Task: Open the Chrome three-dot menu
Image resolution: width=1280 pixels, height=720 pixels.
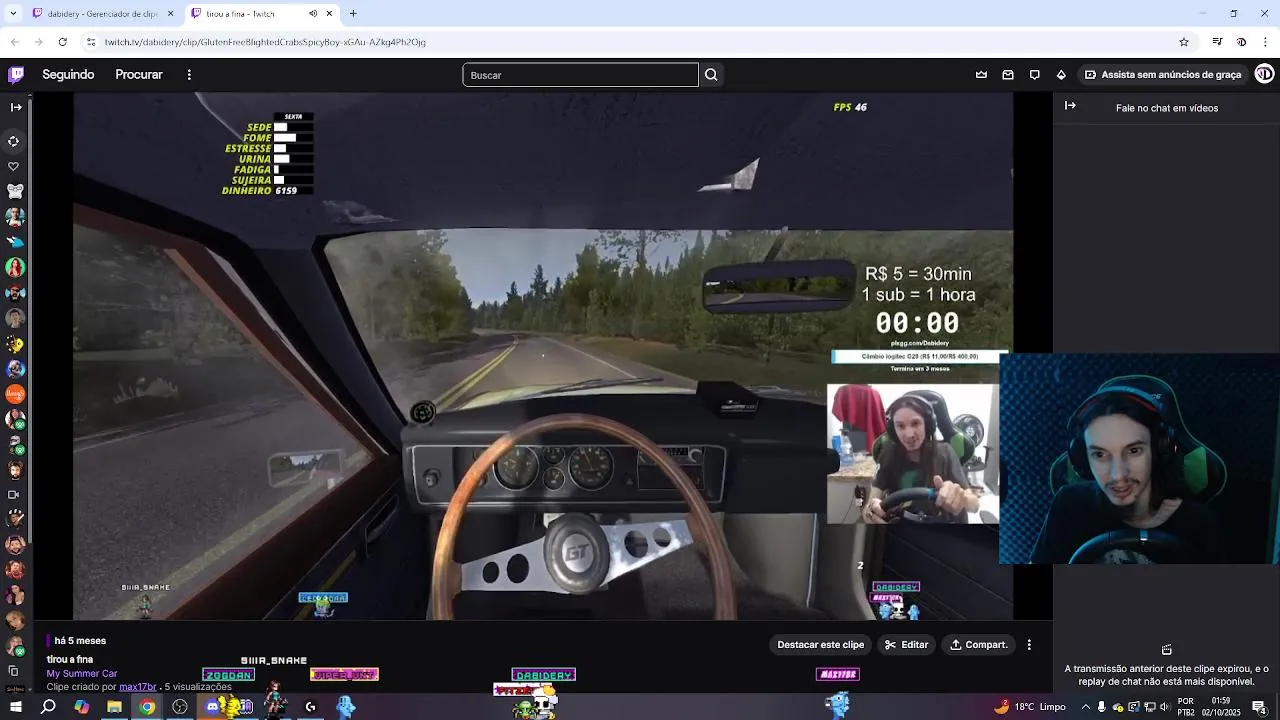Action: (x=1265, y=42)
